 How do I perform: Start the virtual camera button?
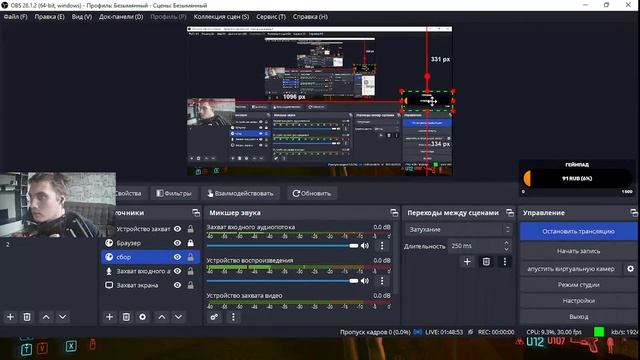[571, 269]
